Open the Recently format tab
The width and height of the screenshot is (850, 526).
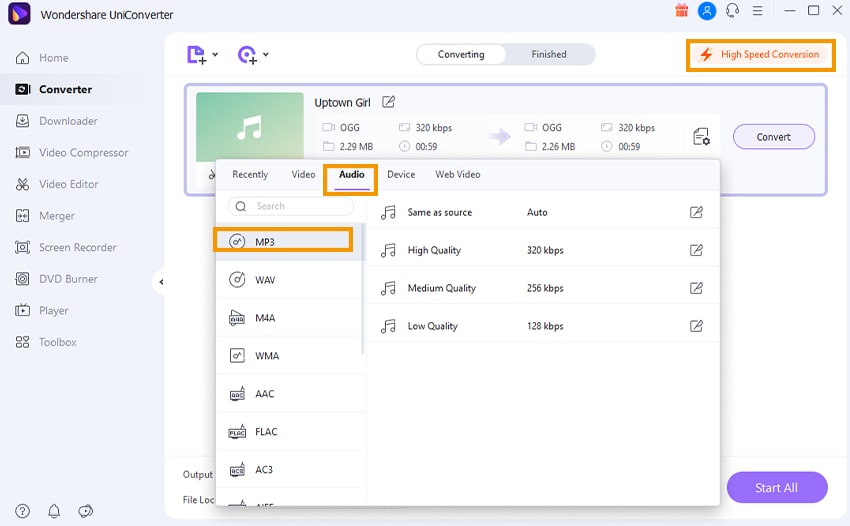pos(250,175)
